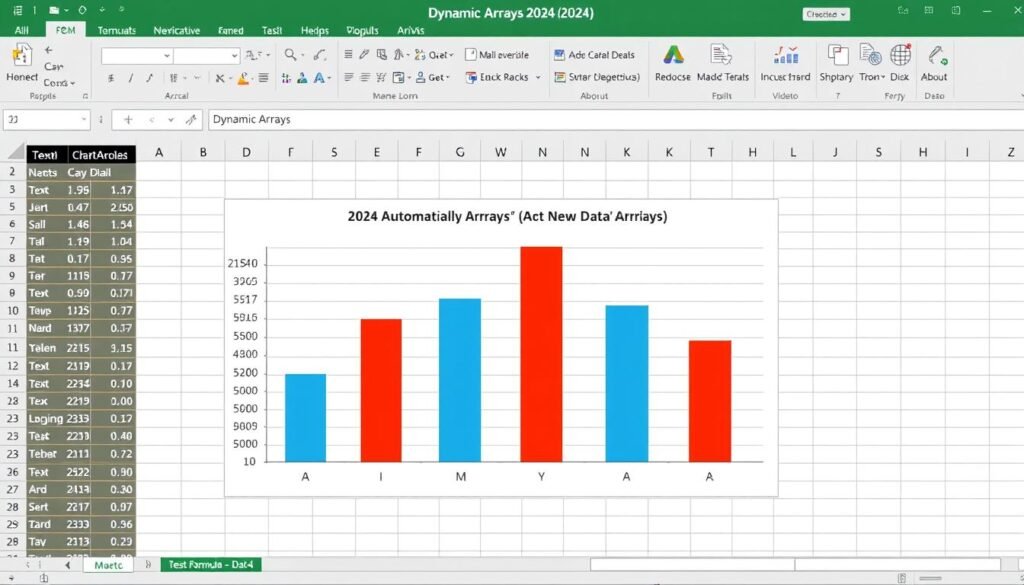Click the blue person icon beside A
Viewport: 1024px width, 585px height.
pyautogui.click(x=302, y=78)
